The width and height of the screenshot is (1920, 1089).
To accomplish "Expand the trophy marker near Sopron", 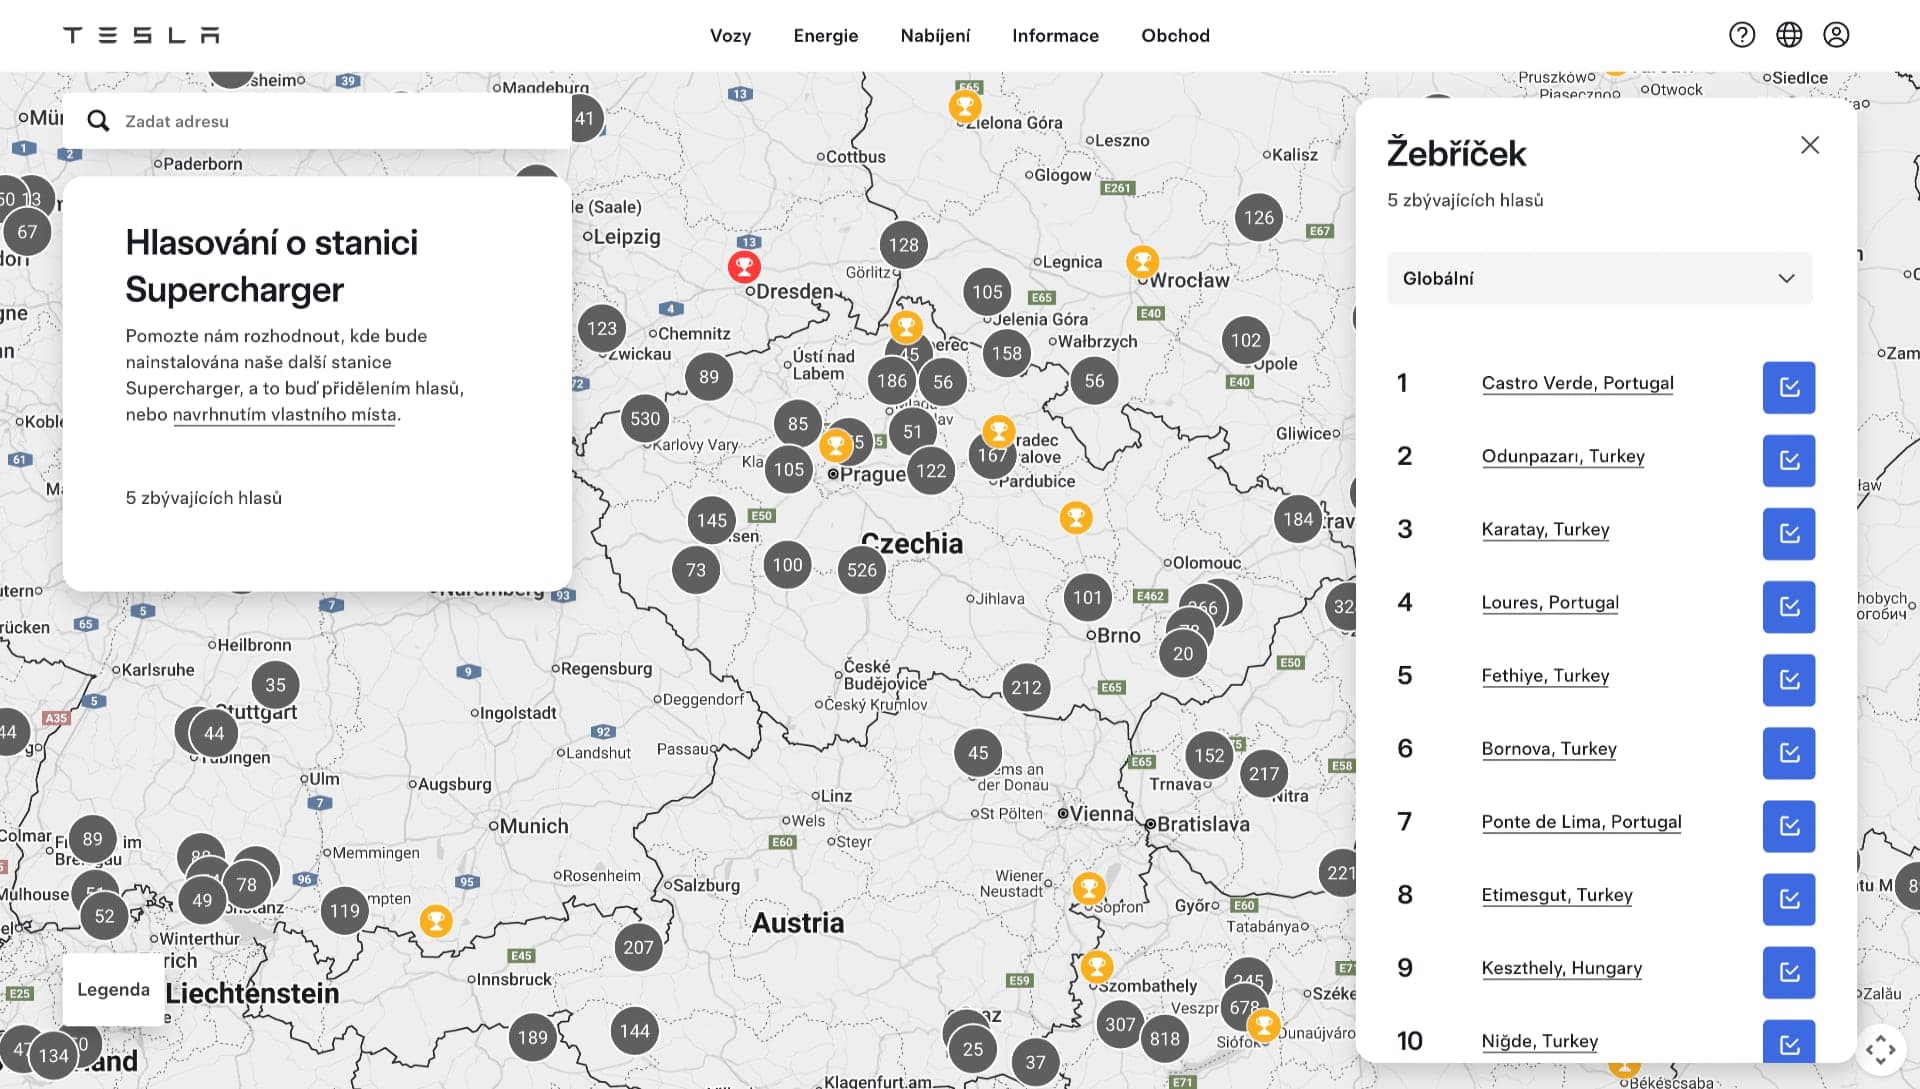I will 1089,888.
